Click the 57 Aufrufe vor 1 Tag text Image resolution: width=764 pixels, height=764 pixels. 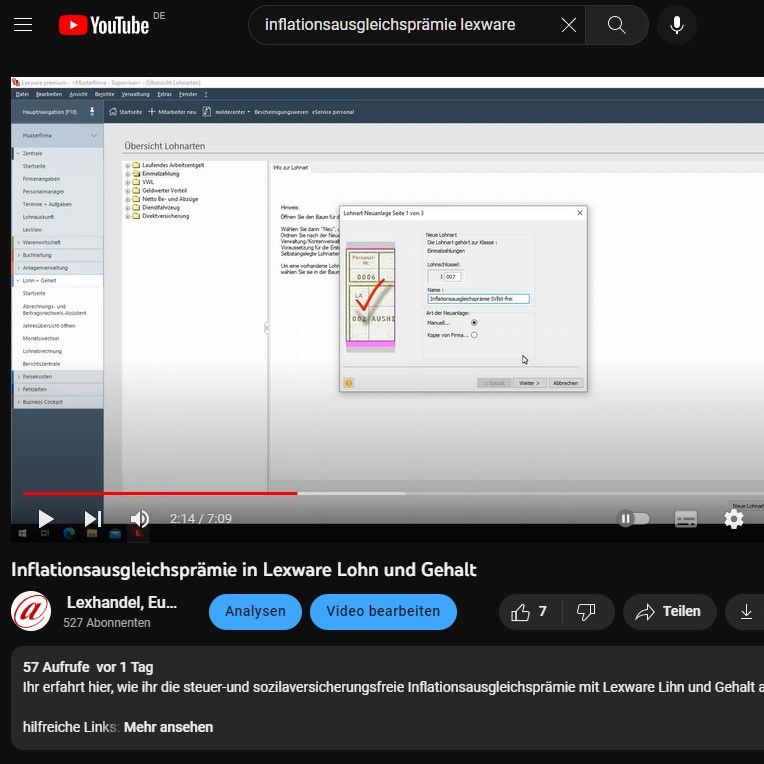click(88, 667)
